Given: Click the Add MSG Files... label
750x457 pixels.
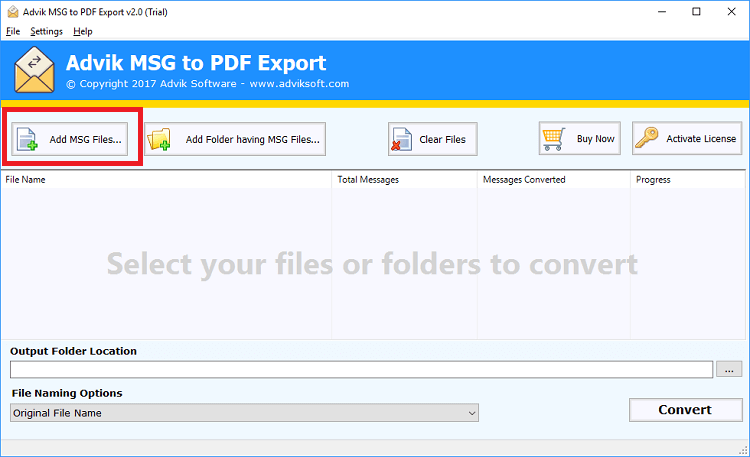Looking at the screenshot, I should pyautogui.click(x=86, y=139).
